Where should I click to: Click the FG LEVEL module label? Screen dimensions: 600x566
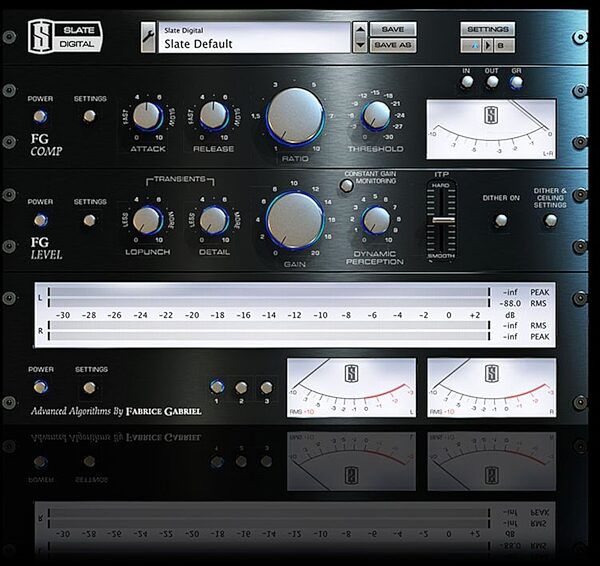coord(46,248)
